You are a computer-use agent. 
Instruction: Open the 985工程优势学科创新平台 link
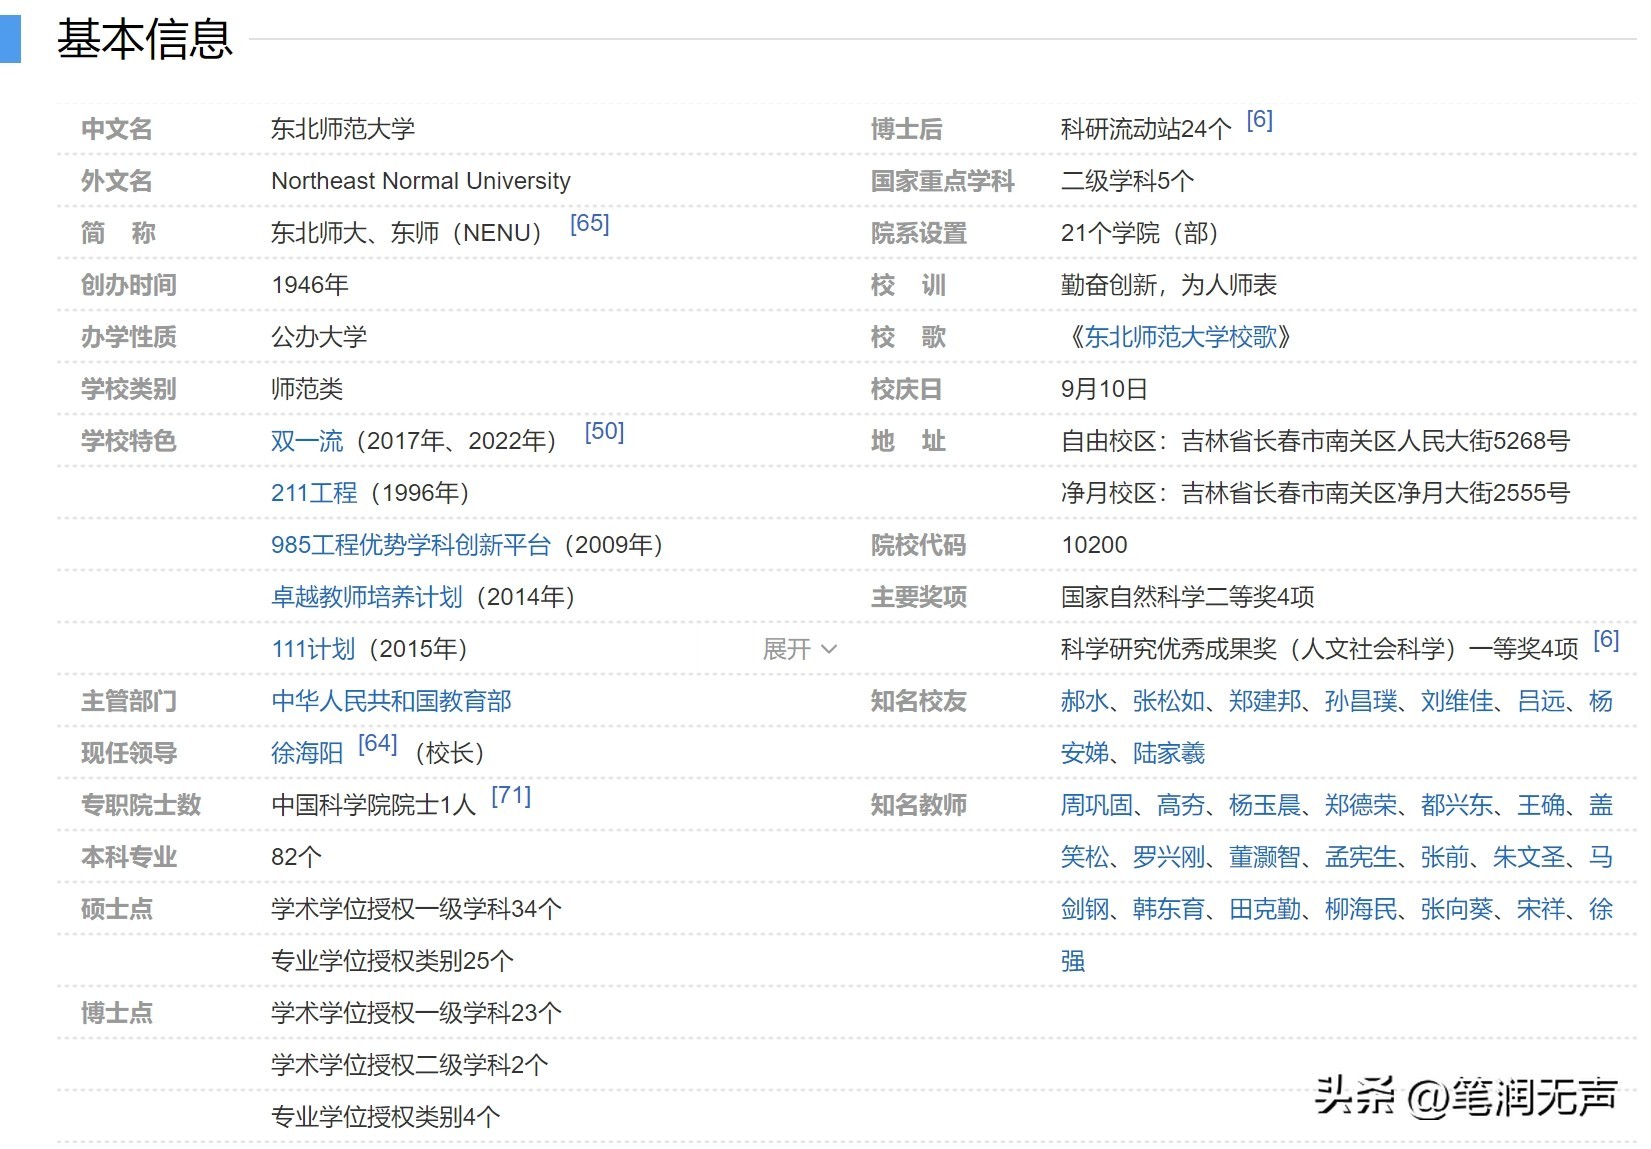[411, 545]
